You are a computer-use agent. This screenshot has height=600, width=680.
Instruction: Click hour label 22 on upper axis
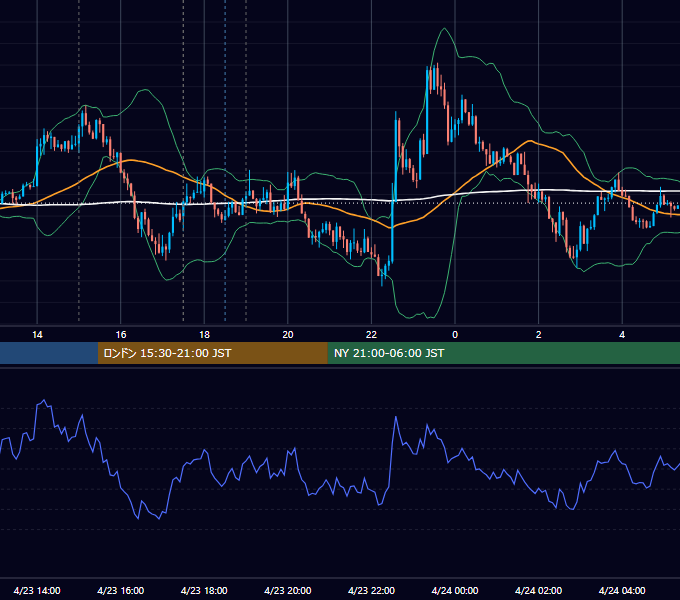pos(371,335)
